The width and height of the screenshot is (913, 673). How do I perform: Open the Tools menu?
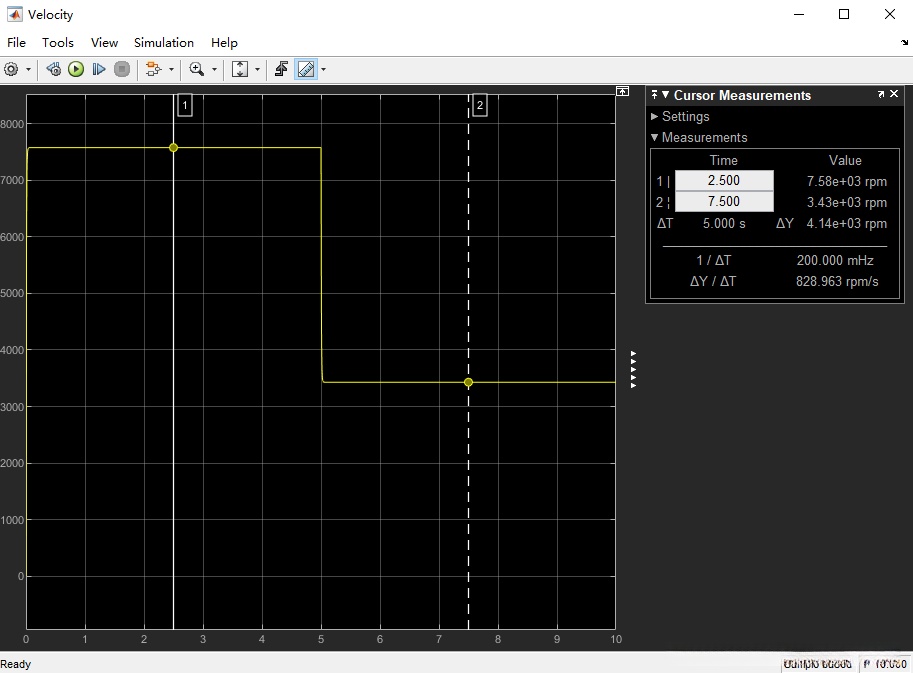(x=58, y=43)
